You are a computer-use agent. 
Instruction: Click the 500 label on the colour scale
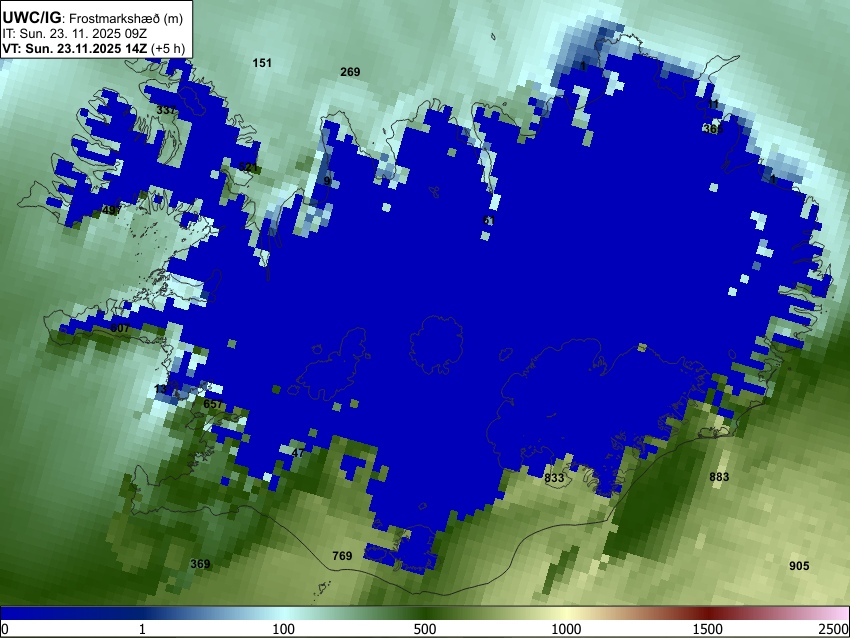(x=424, y=629)
